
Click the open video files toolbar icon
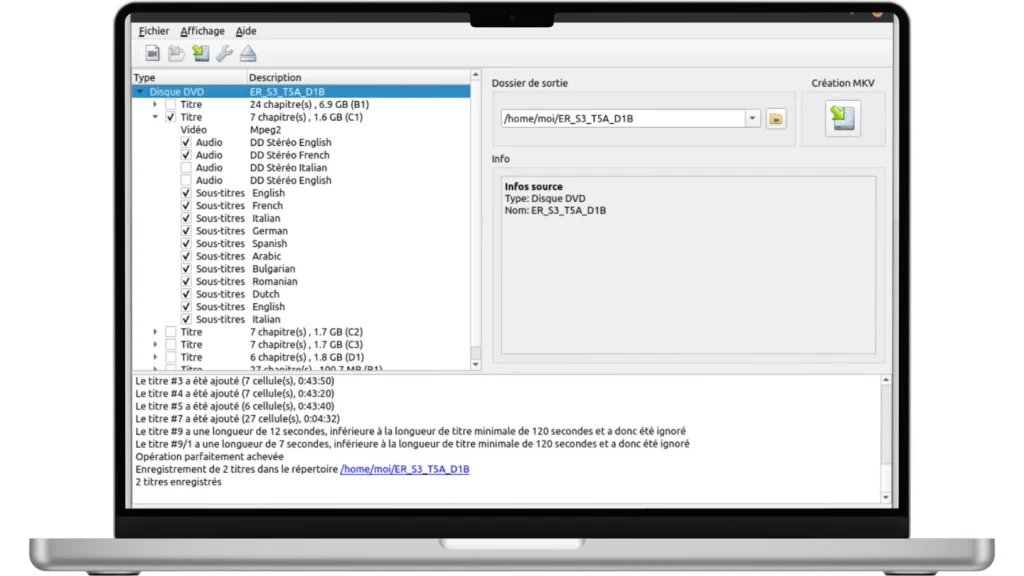click(153, 54)
